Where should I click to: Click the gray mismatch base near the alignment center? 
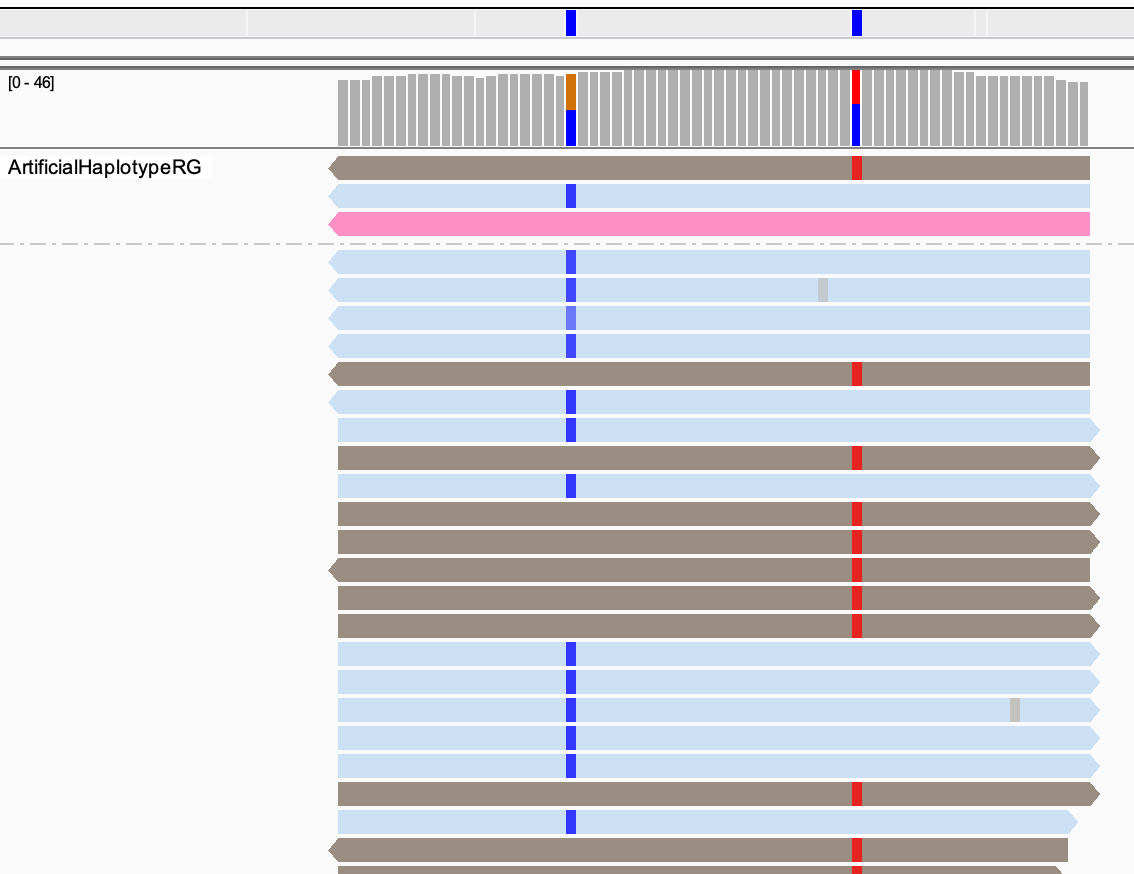(823, 290)
